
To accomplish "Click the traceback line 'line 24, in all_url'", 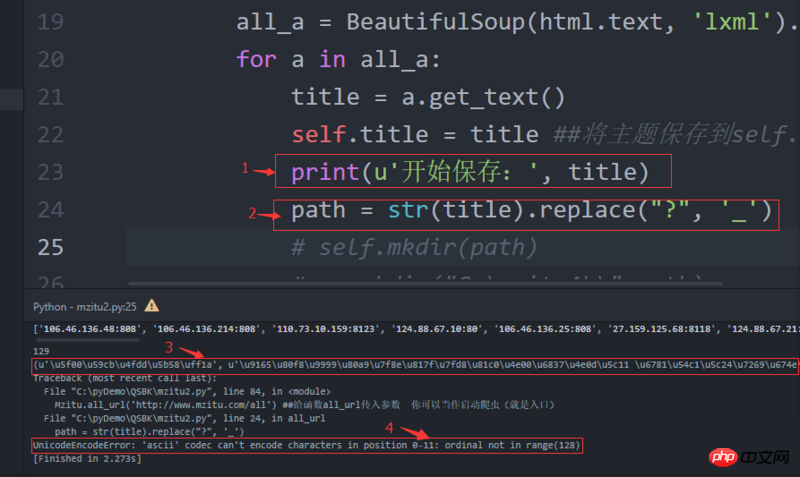I will click(184, 418).
